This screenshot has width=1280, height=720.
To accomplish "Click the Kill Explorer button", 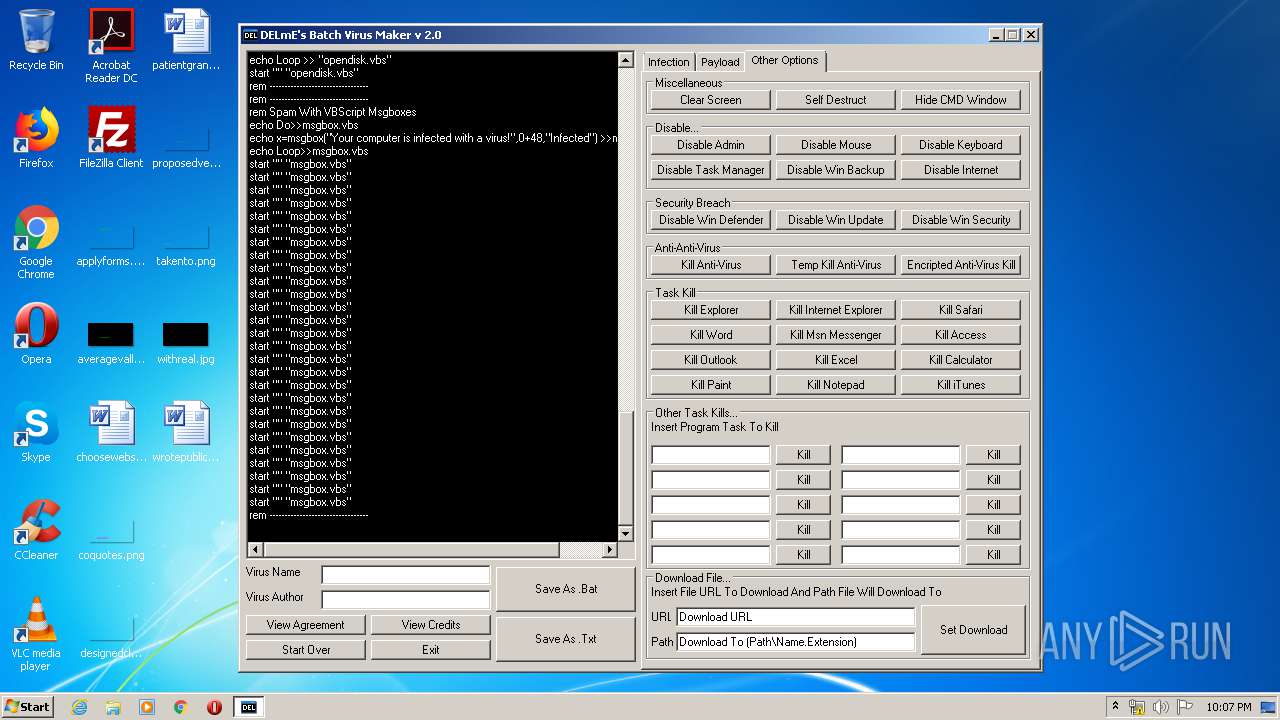I will point(711,310).
